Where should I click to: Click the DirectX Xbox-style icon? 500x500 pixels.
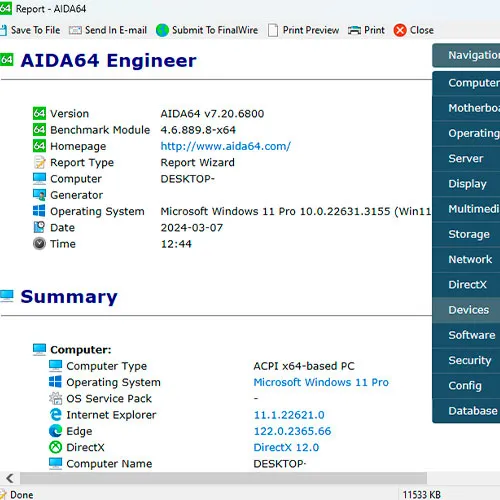[x=55, y=447]
